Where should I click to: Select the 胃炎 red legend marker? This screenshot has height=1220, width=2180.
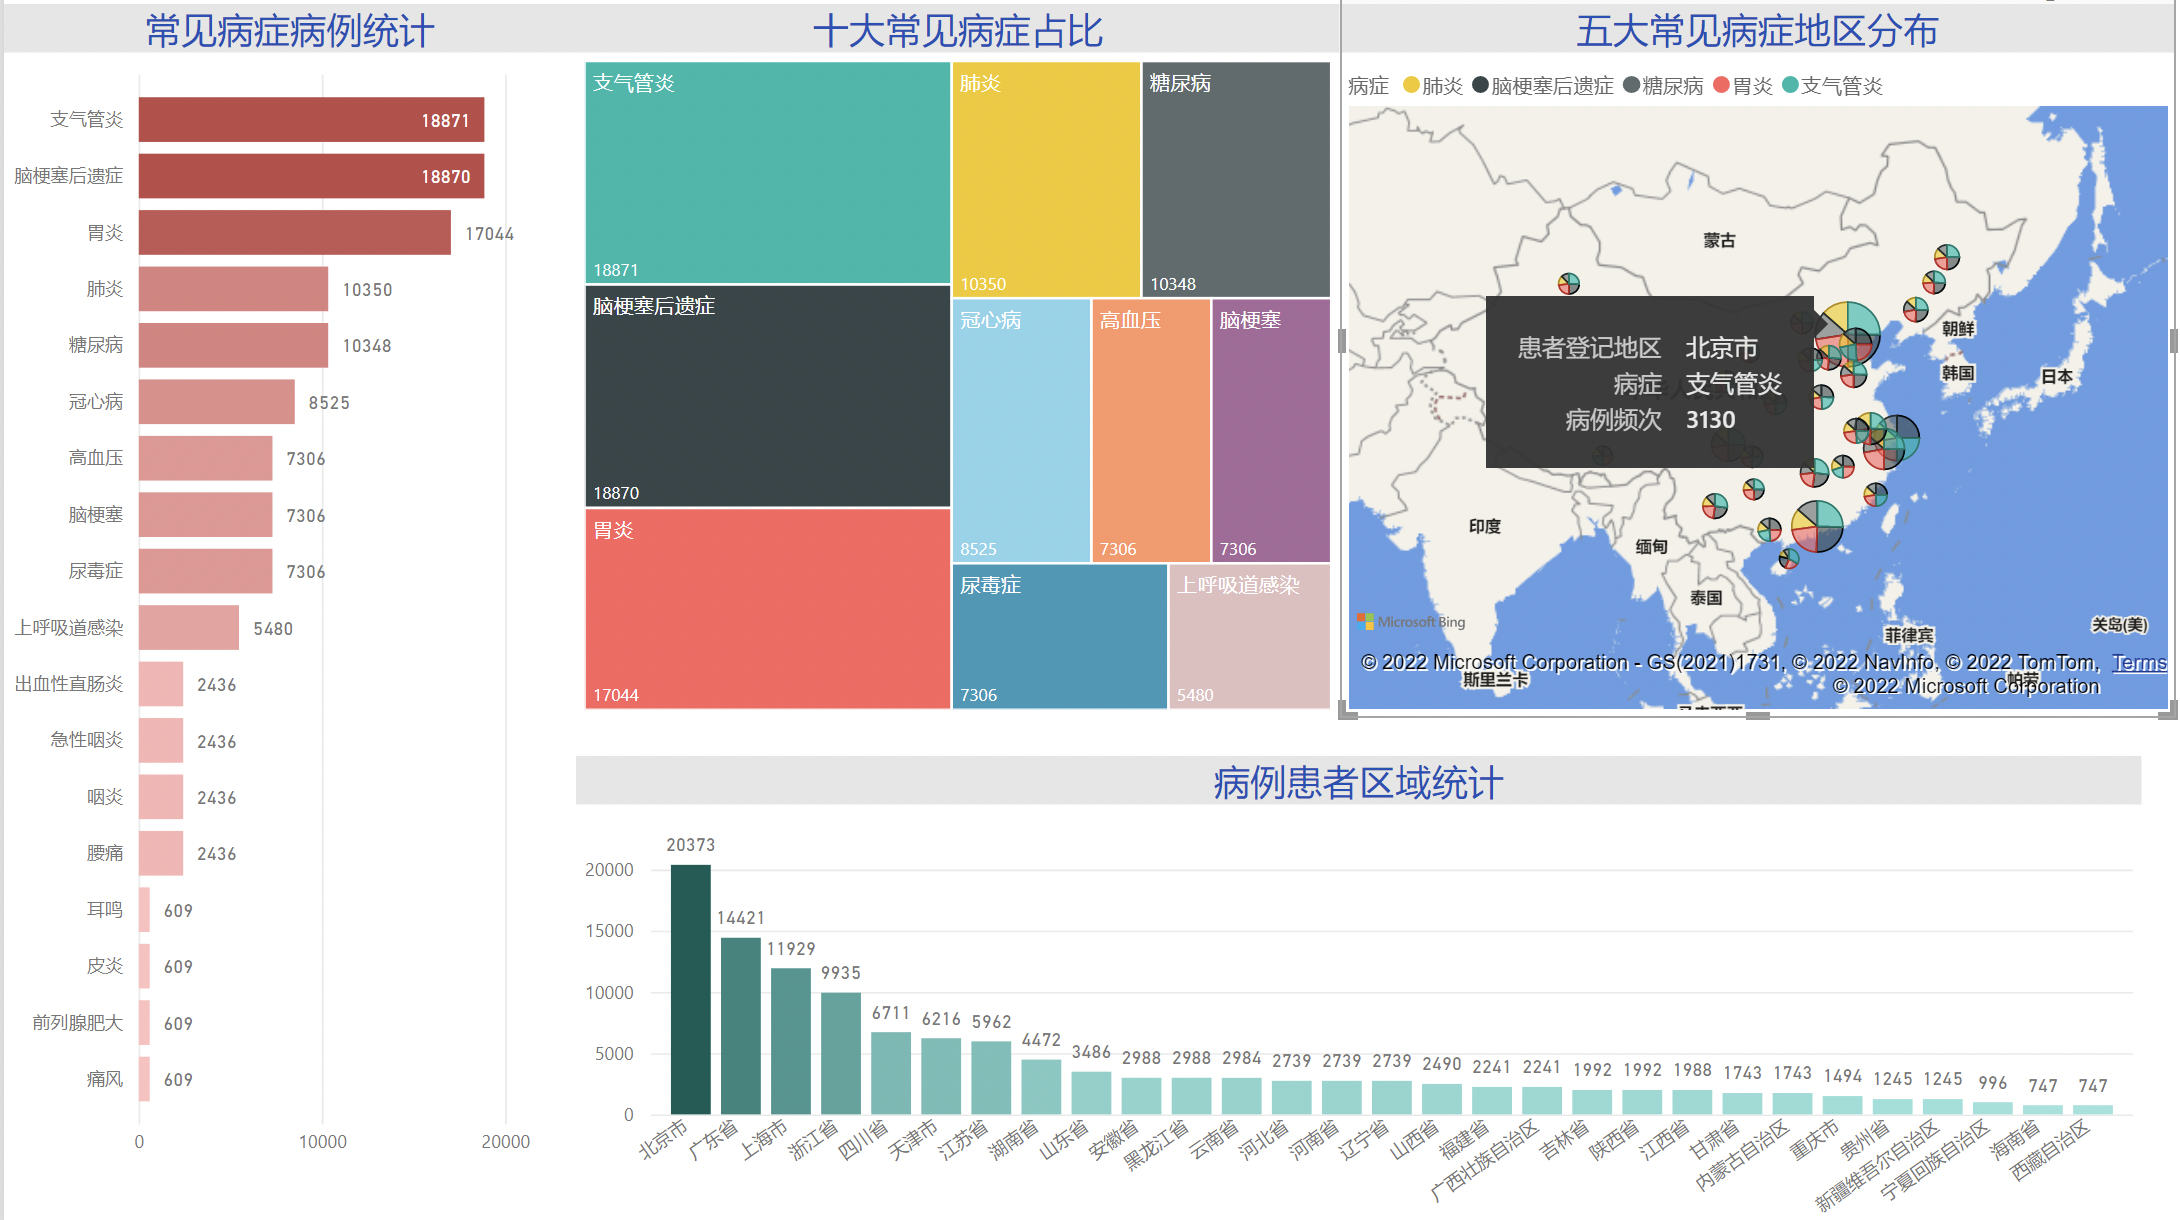click(x=1721, y=85)
